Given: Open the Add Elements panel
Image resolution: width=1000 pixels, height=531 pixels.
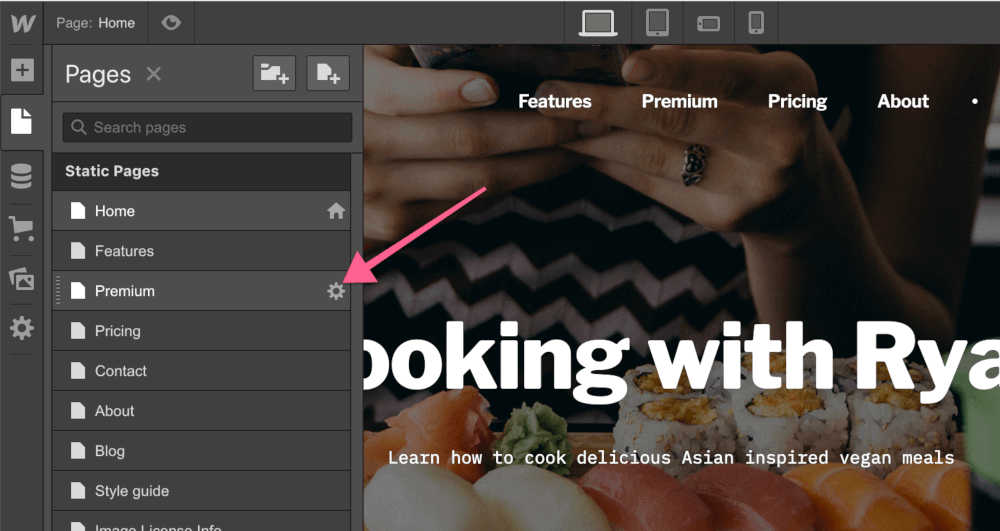Looking at the screenshot, I should 22,71.
